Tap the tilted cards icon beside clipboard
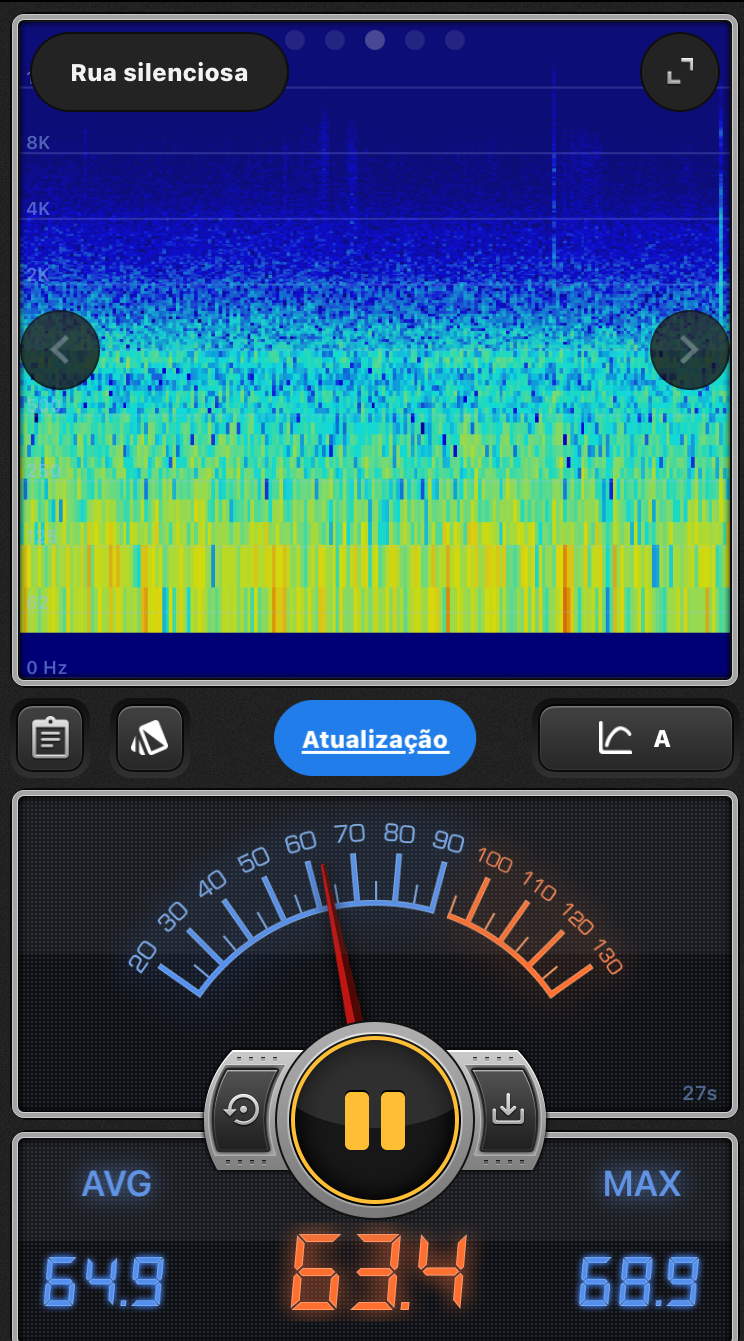Screen dimensions: 744x1341 click(x=150, y=739)
